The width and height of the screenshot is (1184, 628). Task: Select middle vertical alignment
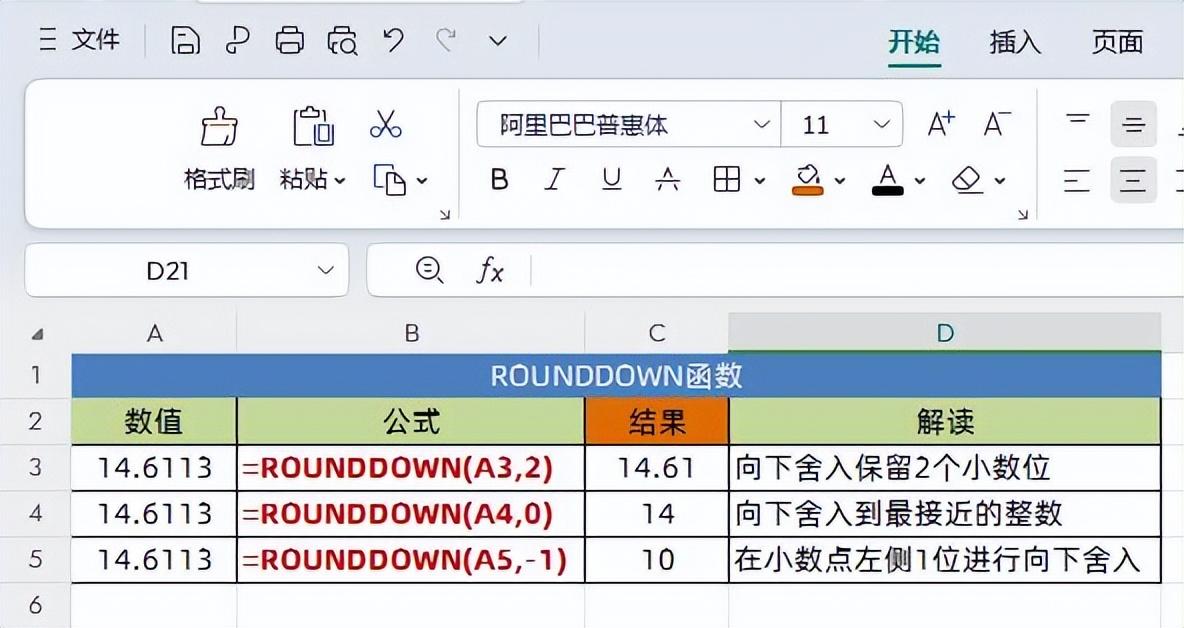click(x=1133, y=124)
